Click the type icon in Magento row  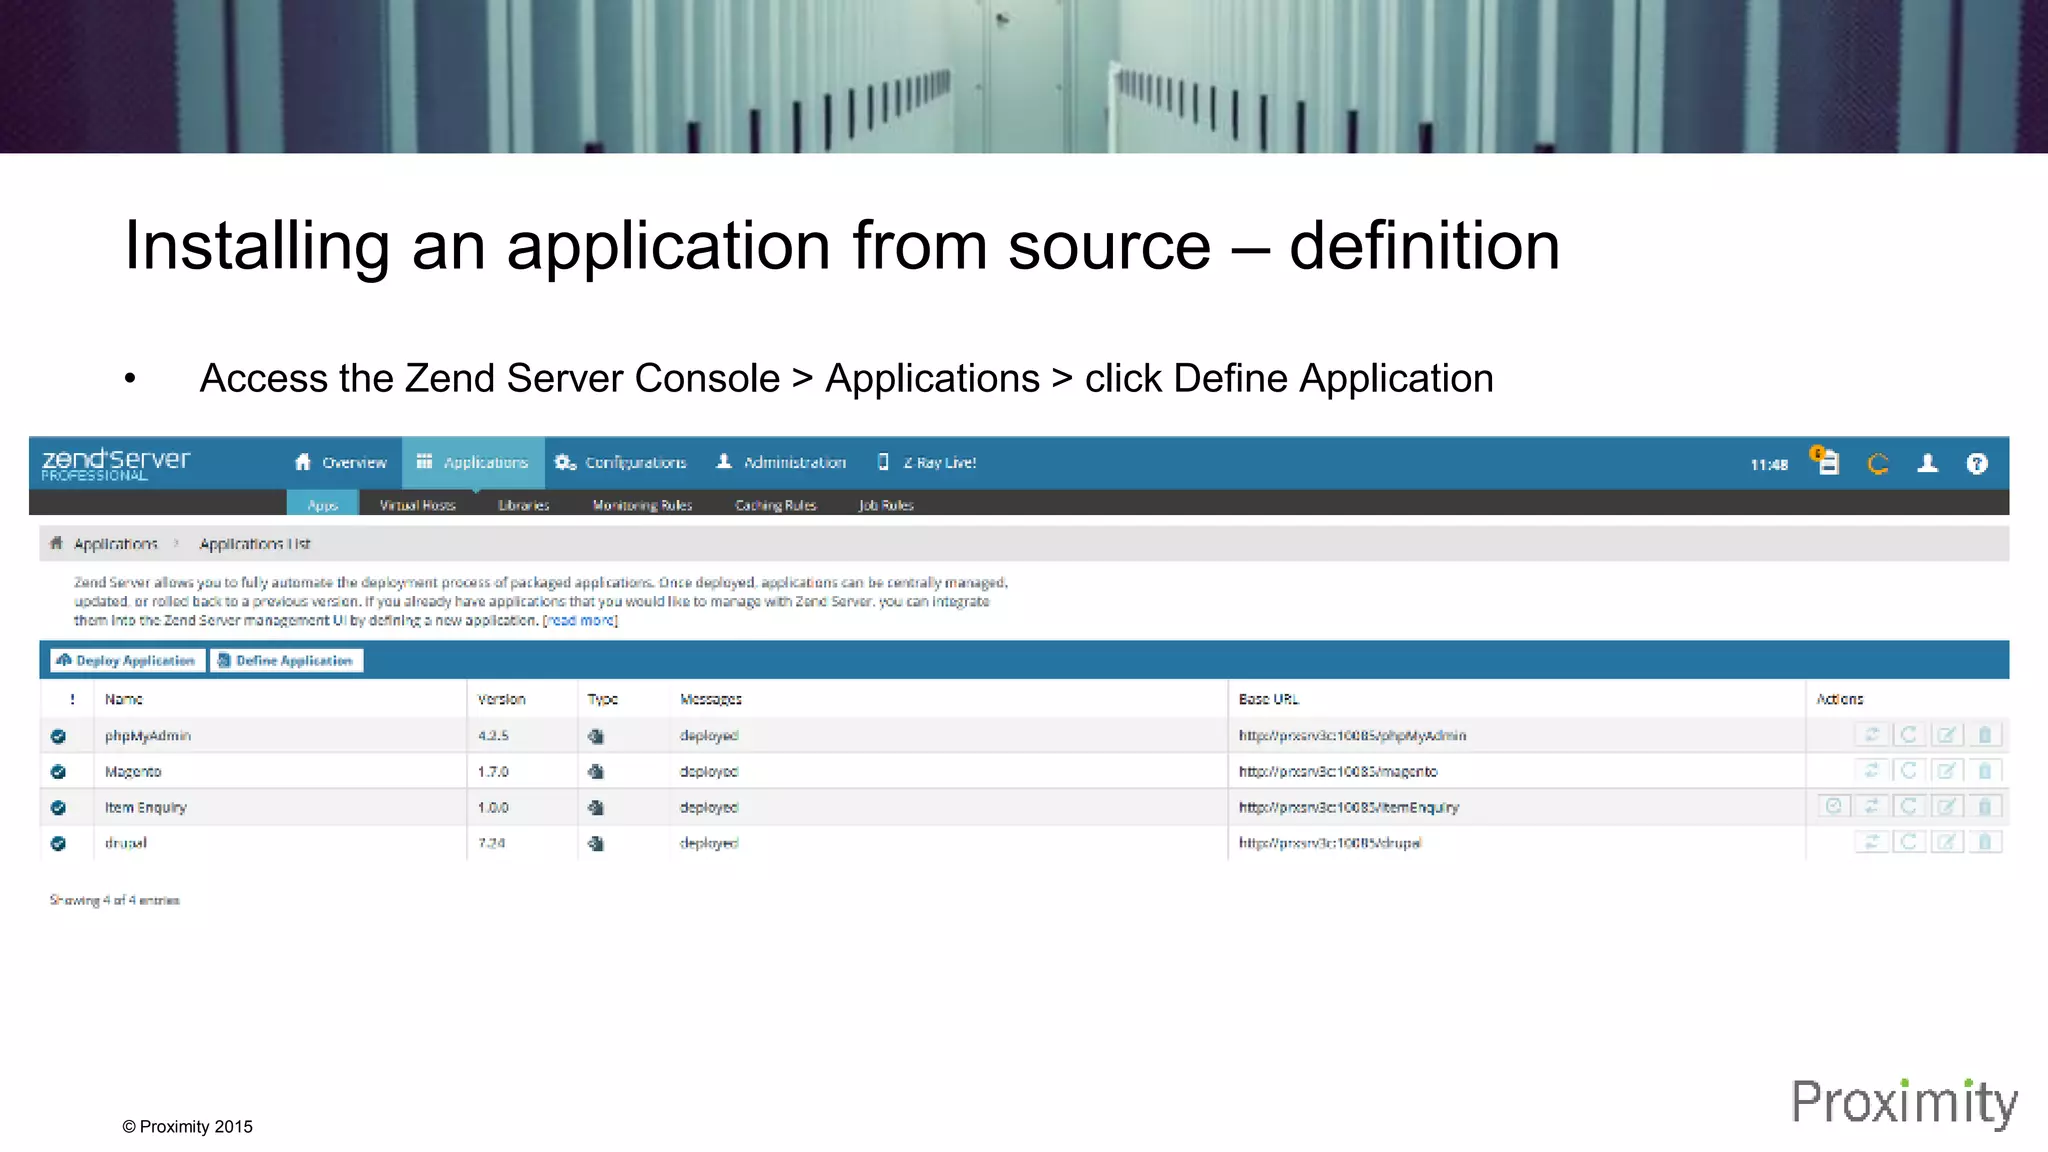596,772
